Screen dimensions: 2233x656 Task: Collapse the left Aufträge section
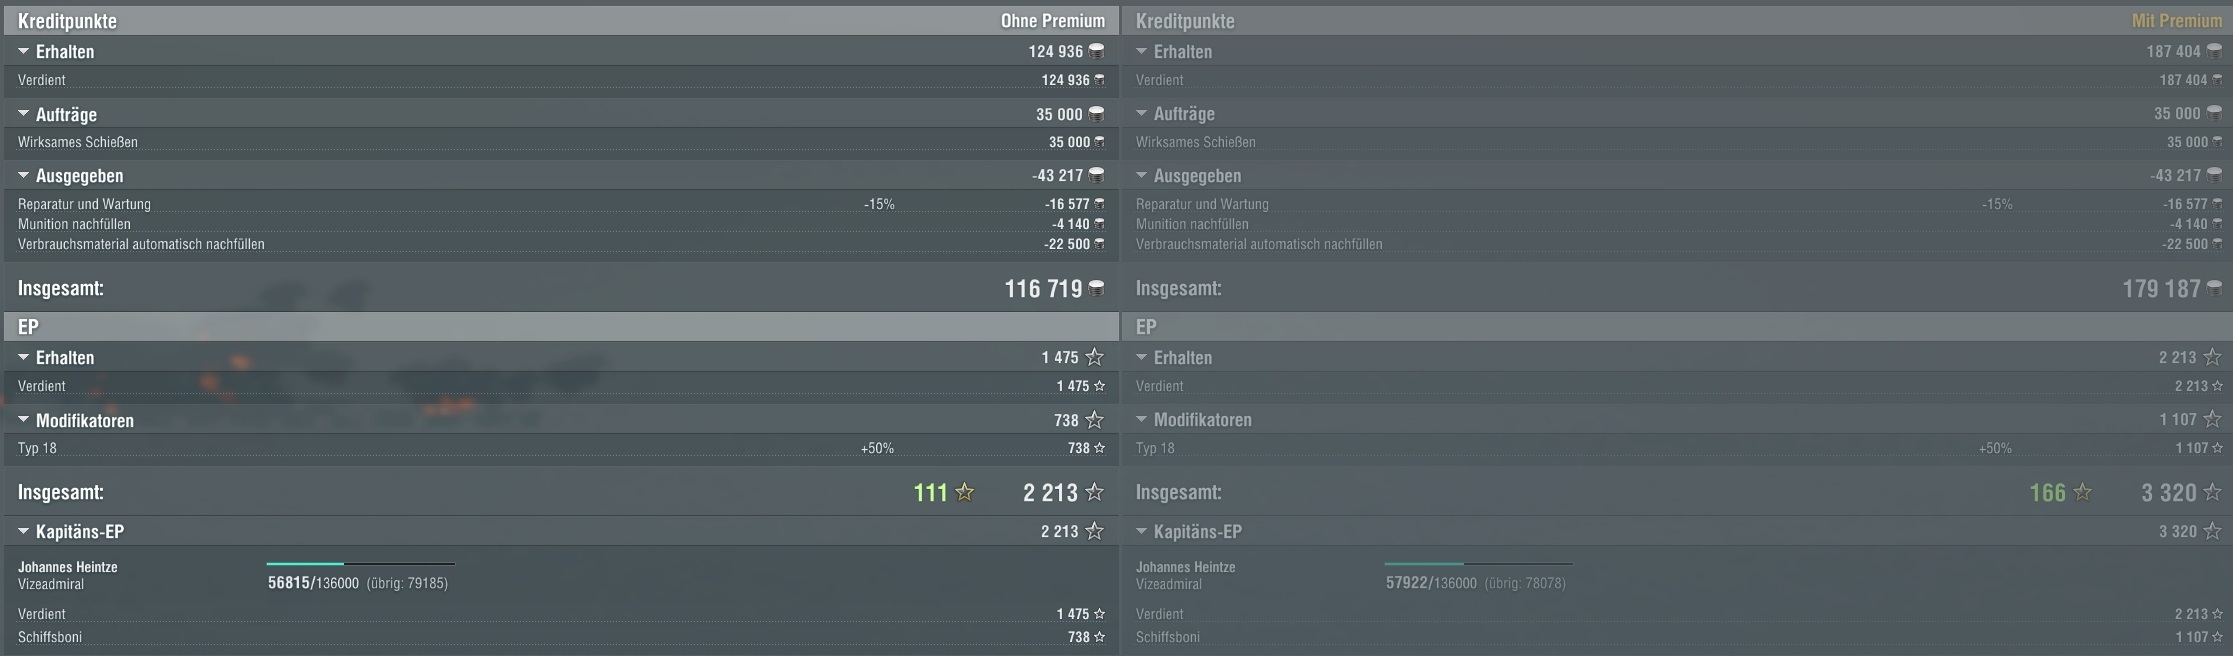(x=24, y=114)
